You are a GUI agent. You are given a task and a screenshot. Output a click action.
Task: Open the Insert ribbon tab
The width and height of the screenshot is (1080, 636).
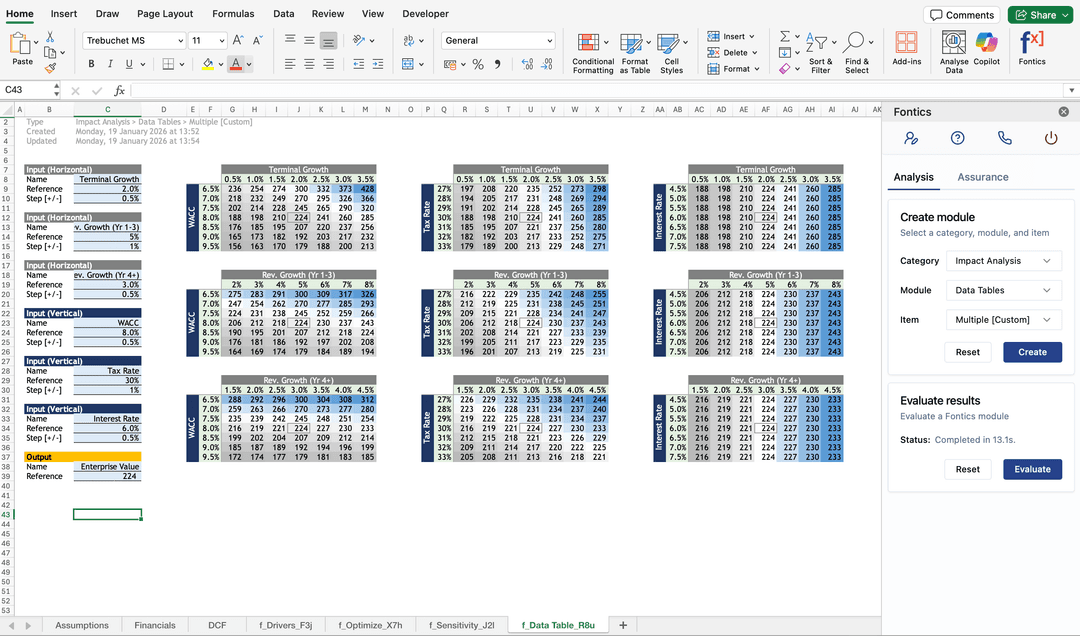64,14
